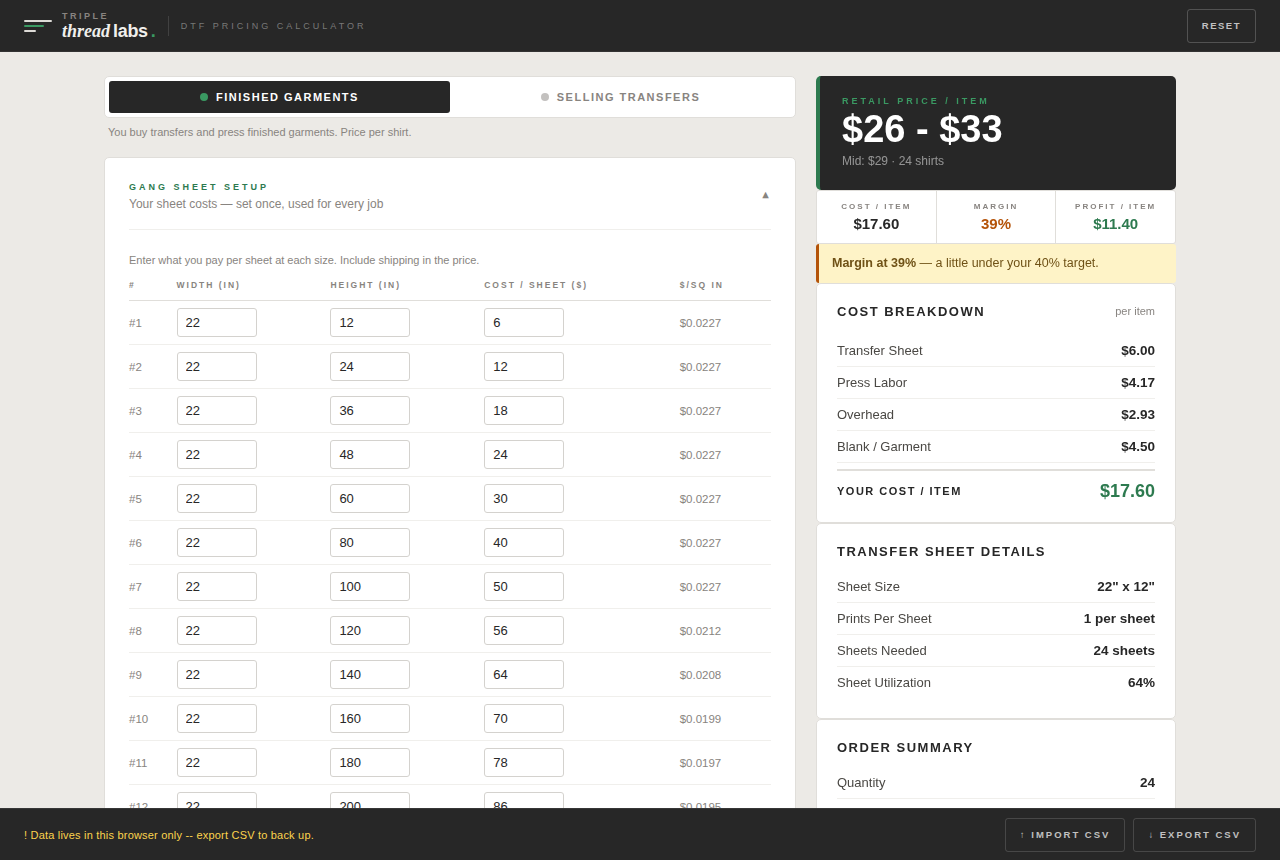This screenshot has height=860, width=1280.
Task: Click the cost field showing 64
Action: 524,675
